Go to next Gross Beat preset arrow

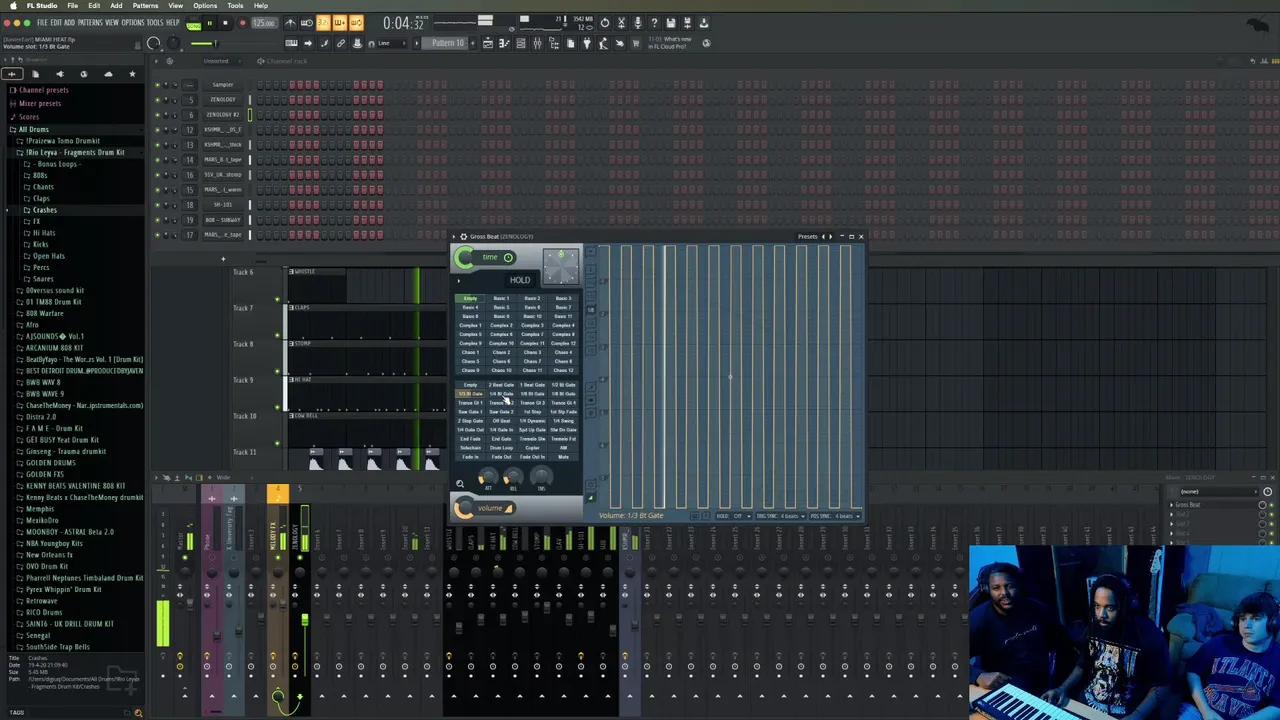[x=831, y=236]
